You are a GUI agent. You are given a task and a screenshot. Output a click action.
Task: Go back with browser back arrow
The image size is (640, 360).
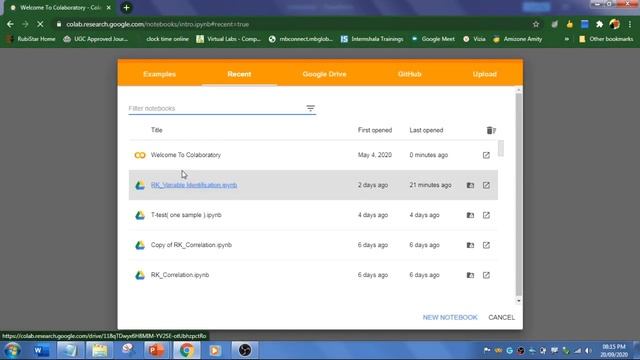(10, 24)
